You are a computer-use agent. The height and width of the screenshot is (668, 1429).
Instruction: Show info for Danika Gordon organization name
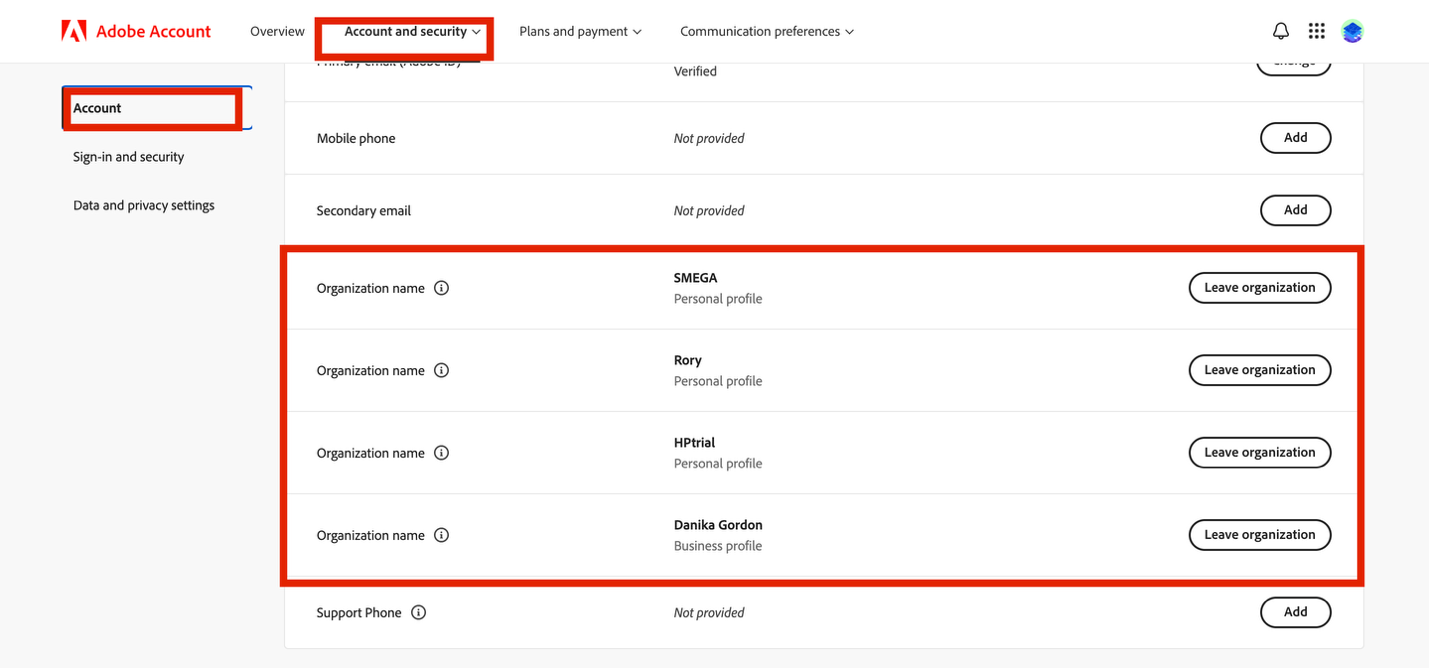click(441, 535)
